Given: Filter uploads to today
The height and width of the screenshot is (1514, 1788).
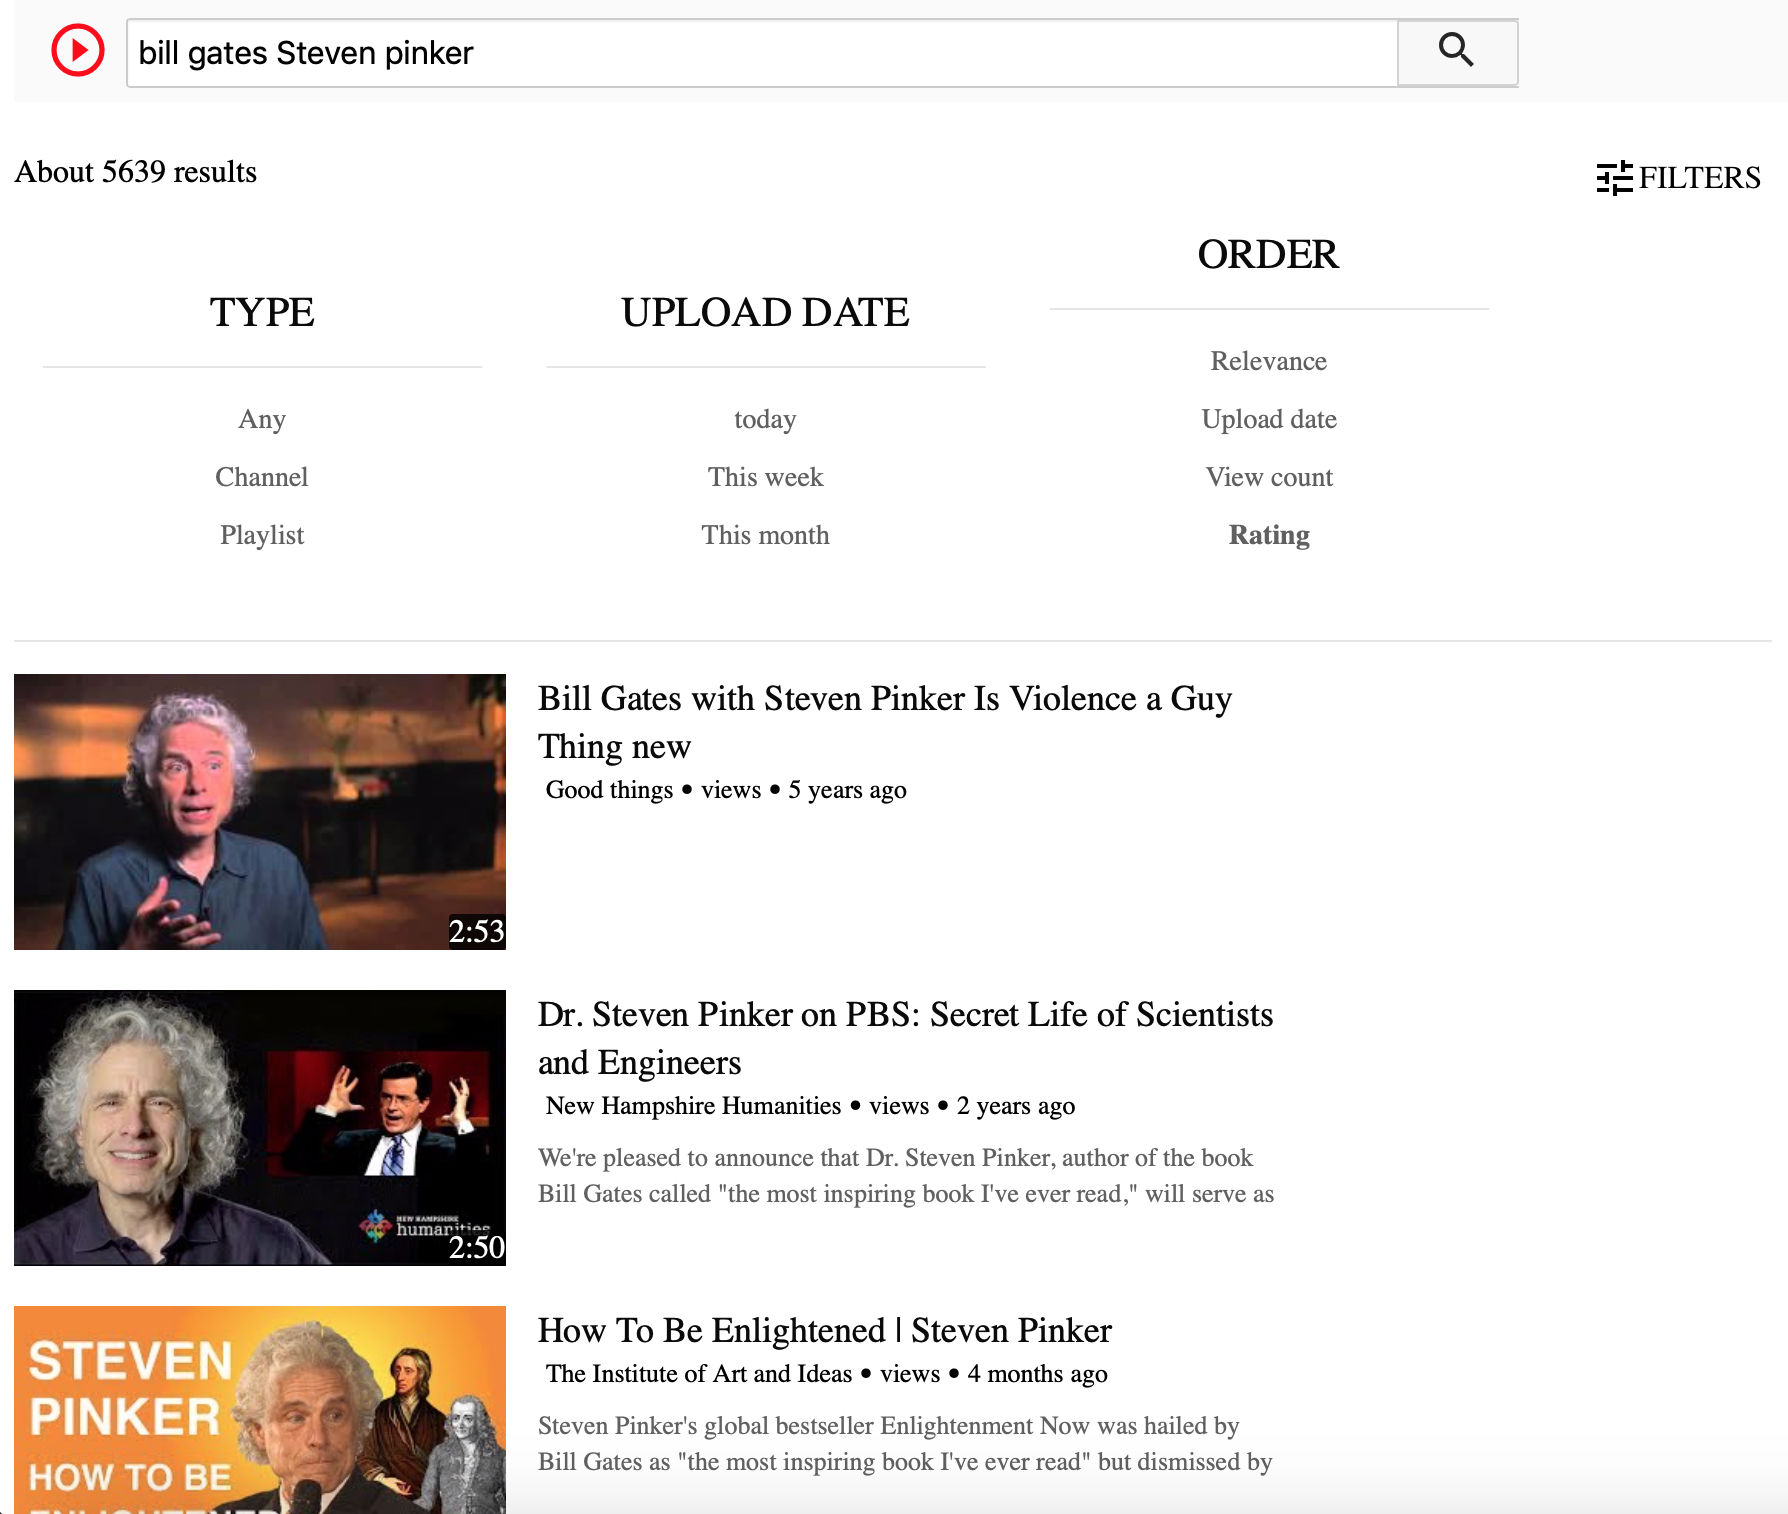Looking at the screenshot, I should pyautogui.click(x=765, y=419).
